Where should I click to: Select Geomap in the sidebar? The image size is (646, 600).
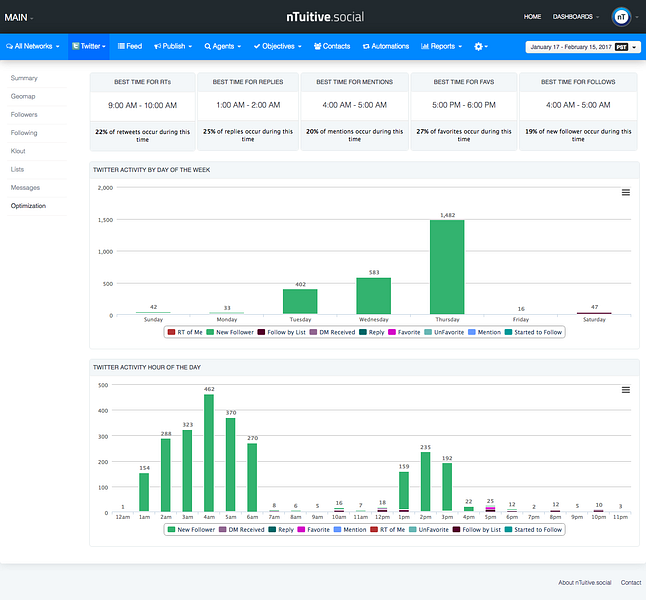[x=22, y=96]
